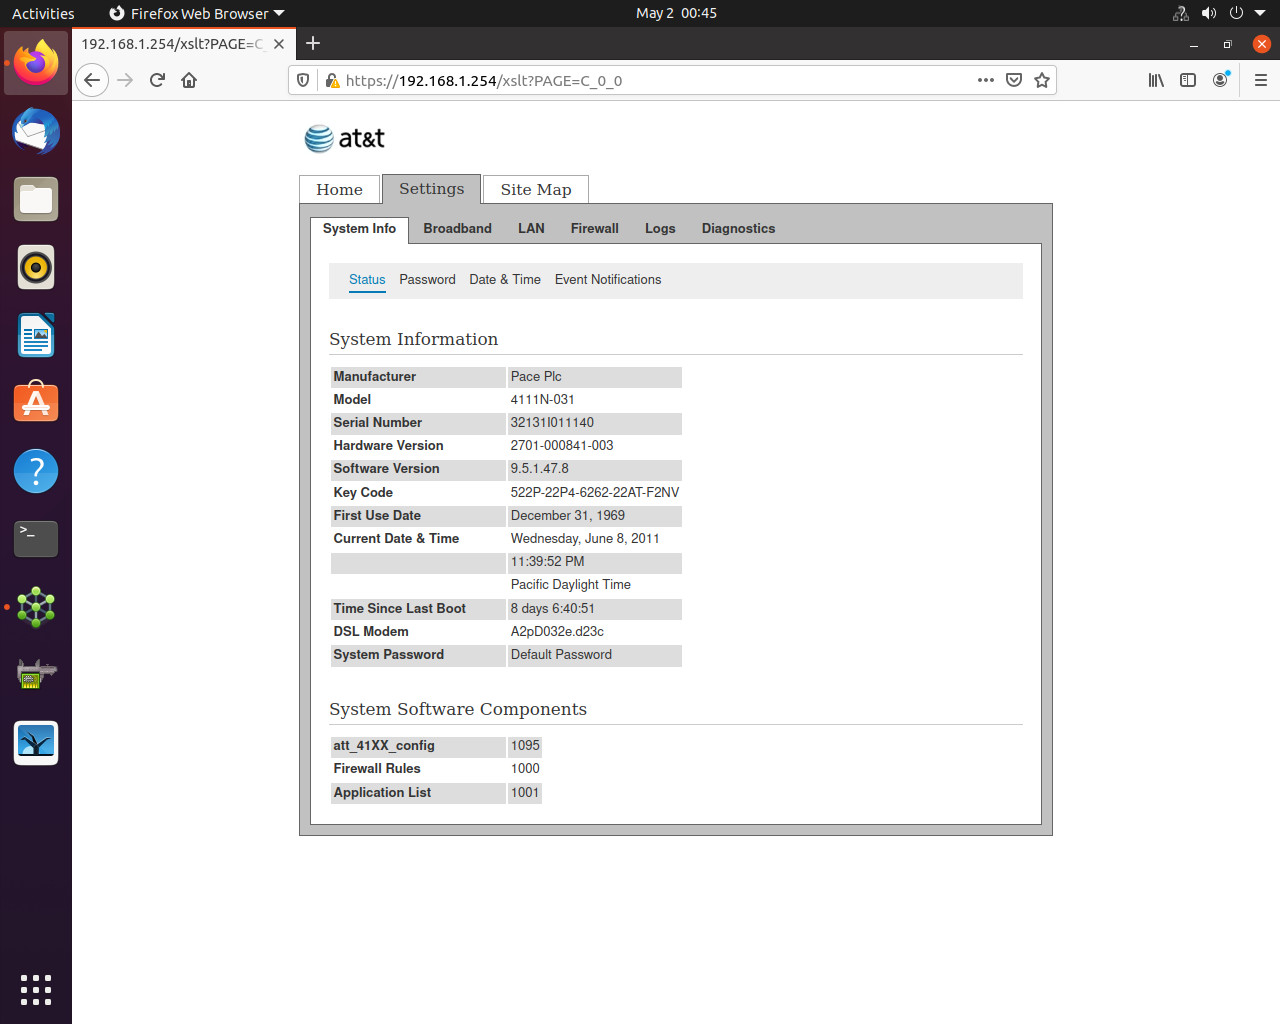The width and height of the screenshot is (1280, 1024).
Task: Switch to the Broadband tab
Action: [457, 228]
